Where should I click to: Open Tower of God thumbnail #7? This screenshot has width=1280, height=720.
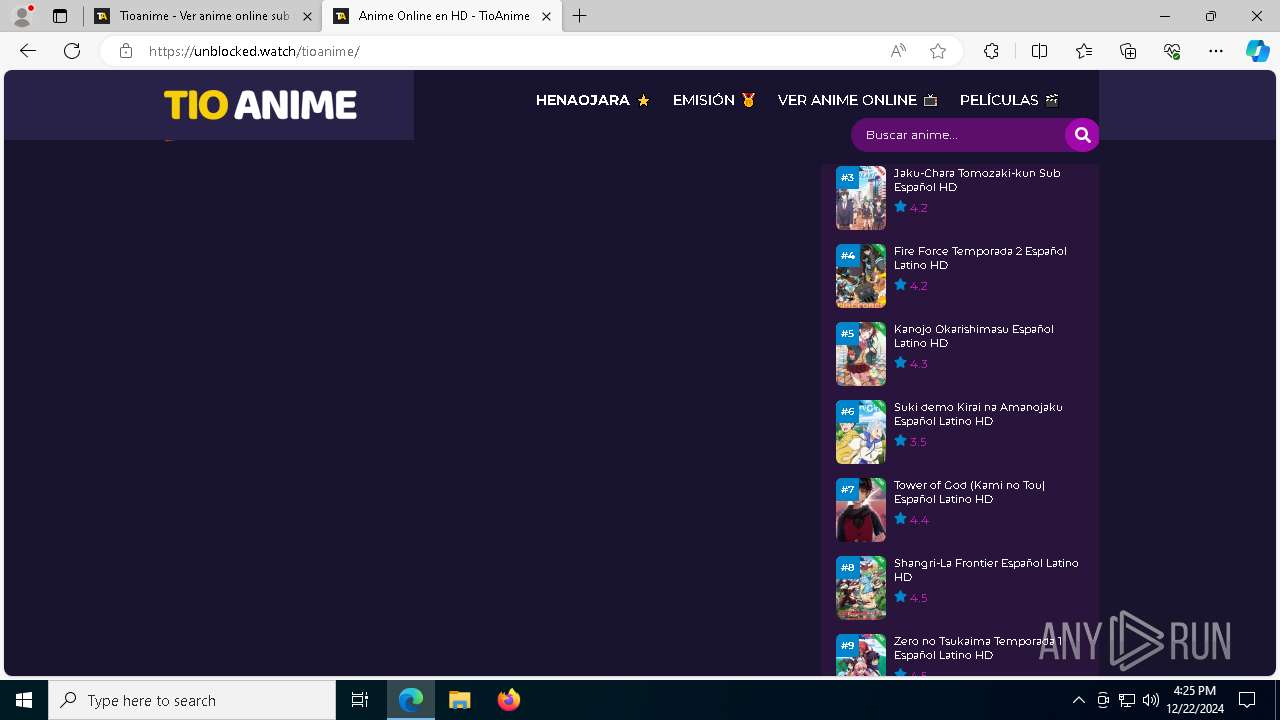[861, 510]
